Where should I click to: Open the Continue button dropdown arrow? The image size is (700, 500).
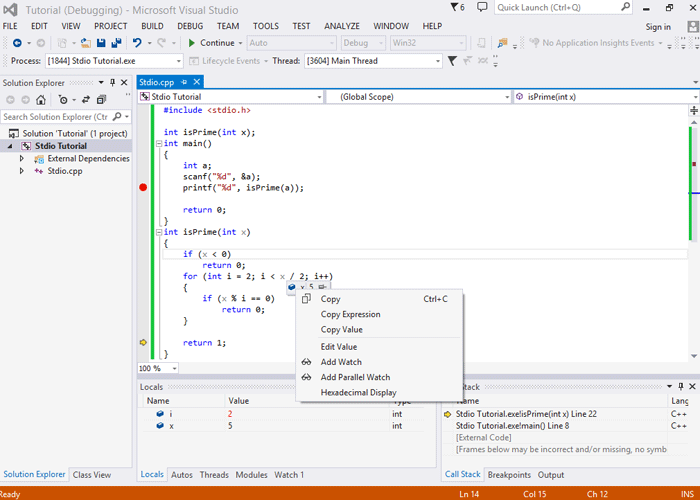tap(240, 43)
